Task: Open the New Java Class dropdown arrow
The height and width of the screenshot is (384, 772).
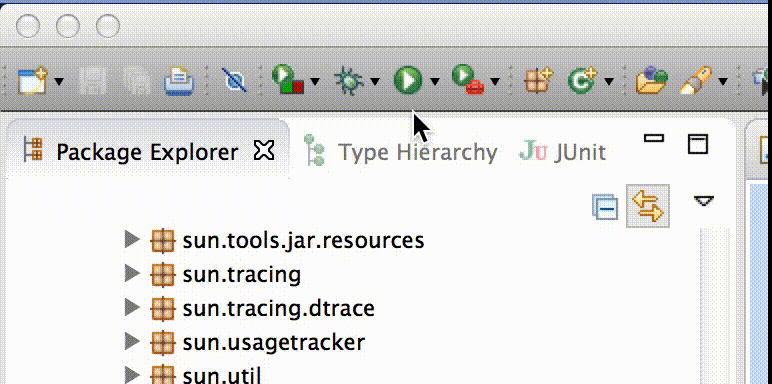Action: pyautogui.click(x=609, y=81)
